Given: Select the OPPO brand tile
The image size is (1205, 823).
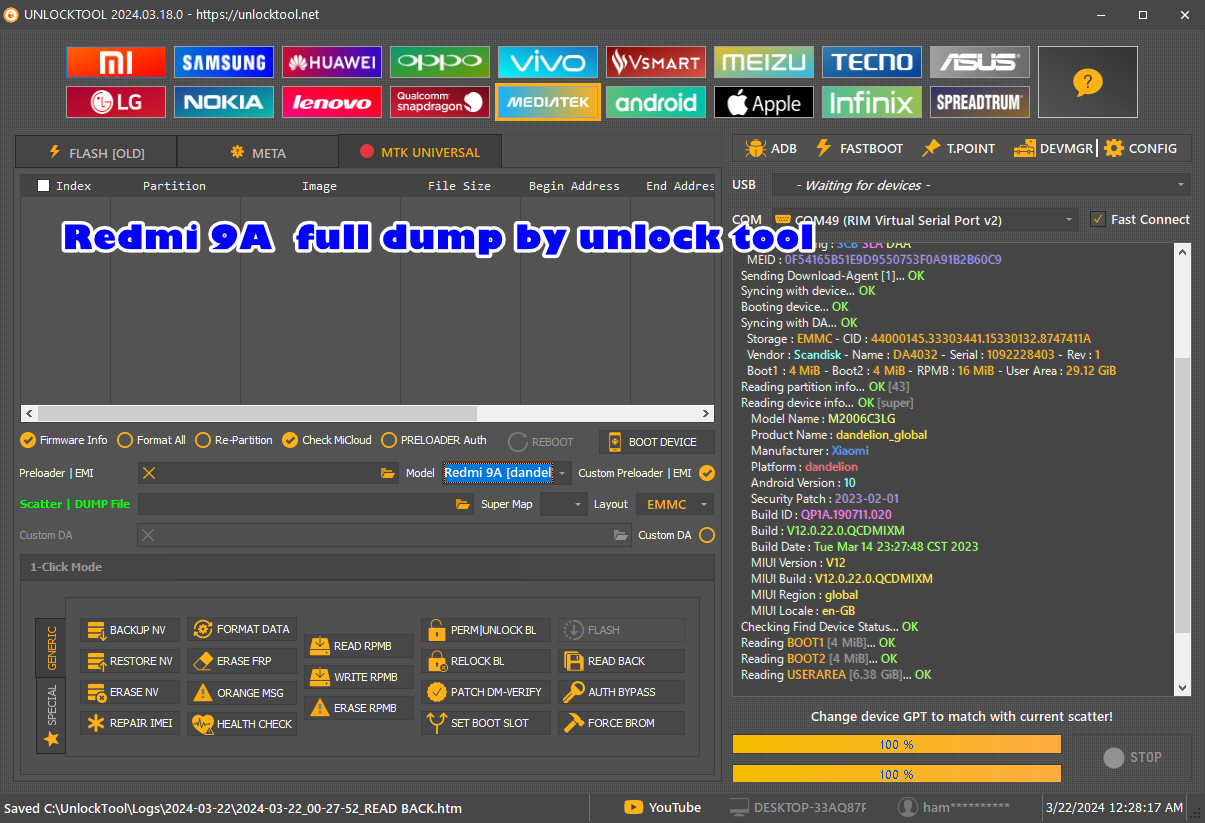Looking at the screenshot, I should [x=440, y=62].
